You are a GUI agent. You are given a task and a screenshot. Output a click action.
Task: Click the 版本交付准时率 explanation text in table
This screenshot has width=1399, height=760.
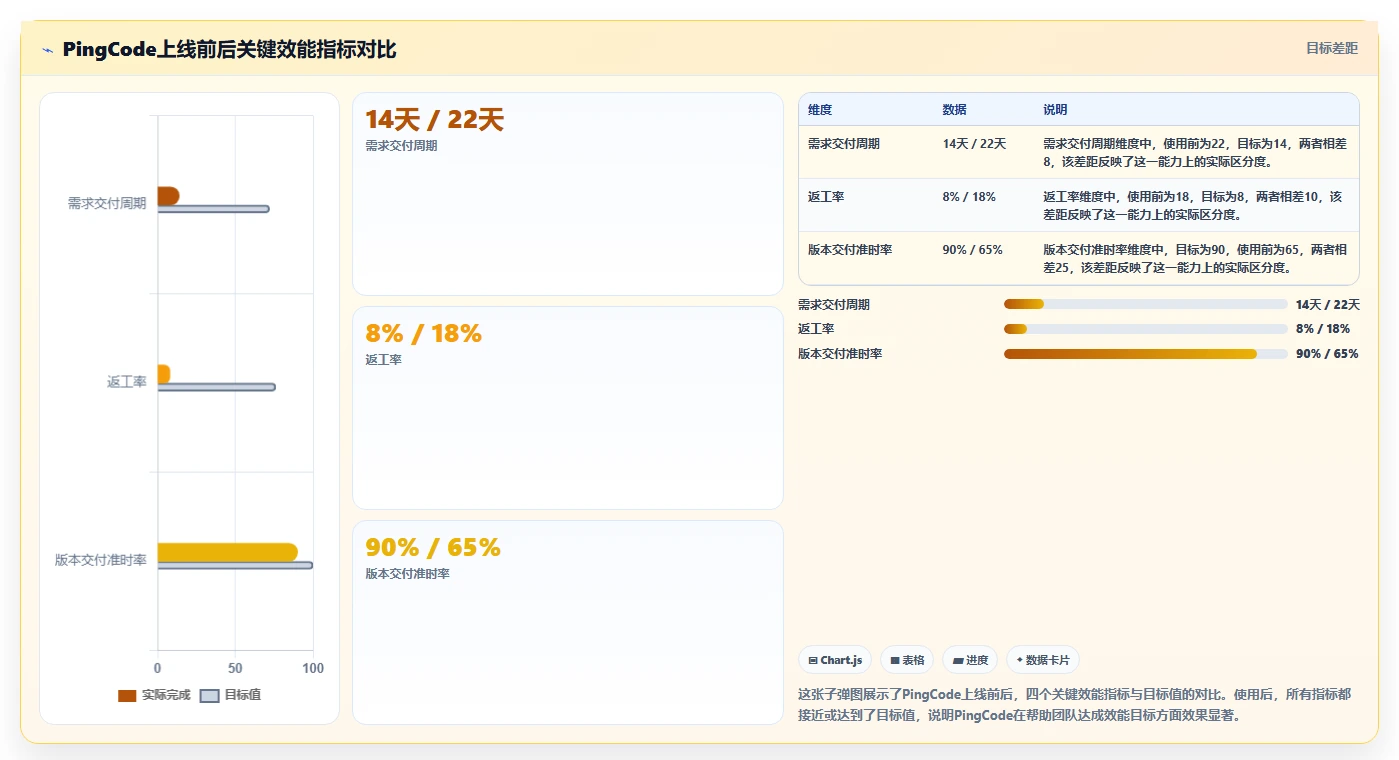1195,258
